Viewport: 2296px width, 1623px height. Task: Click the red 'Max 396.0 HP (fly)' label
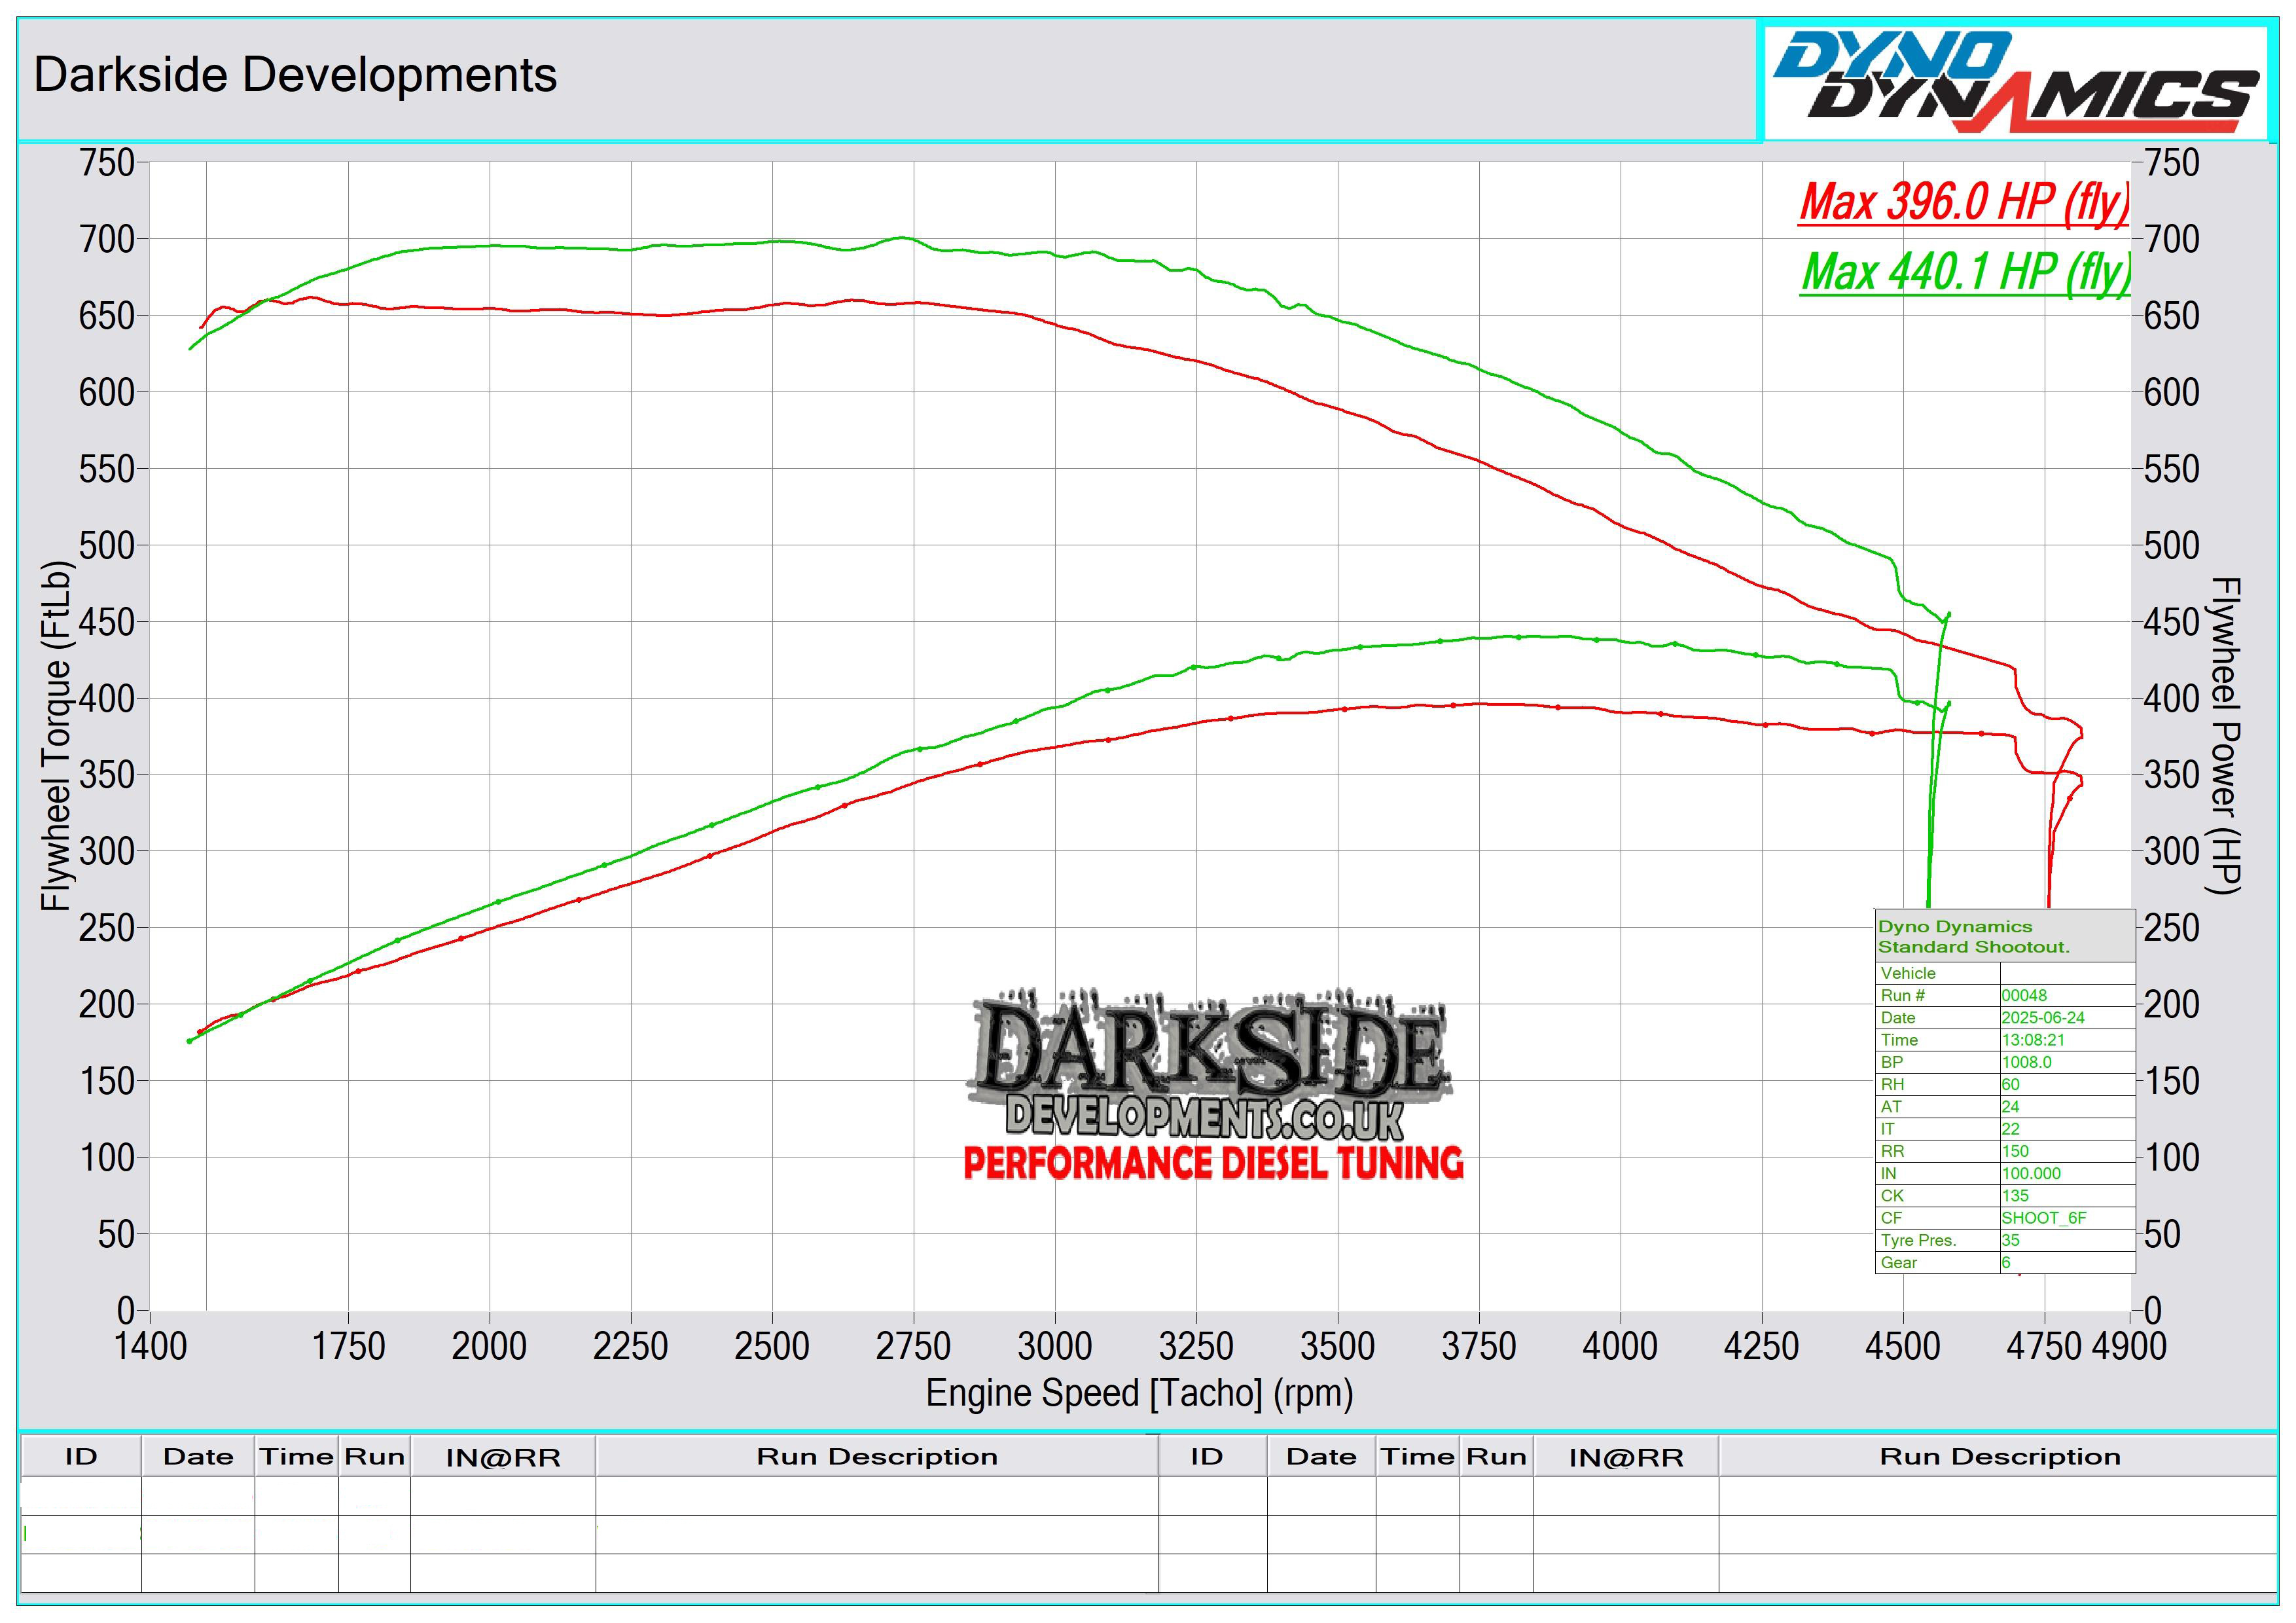pos(1964,203)
